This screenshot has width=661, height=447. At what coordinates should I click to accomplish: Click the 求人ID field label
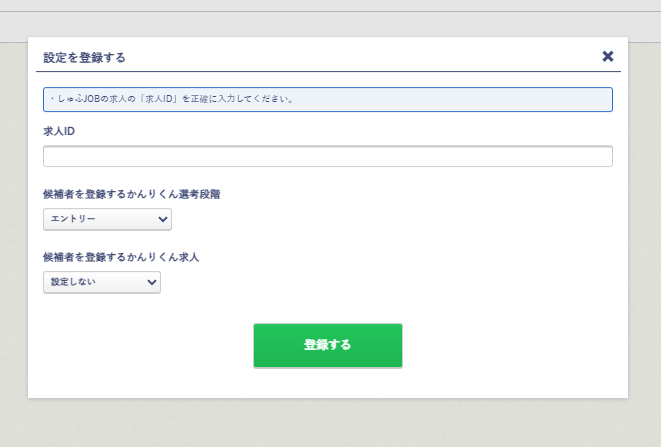pyautogui.click(x=59, y=132)
